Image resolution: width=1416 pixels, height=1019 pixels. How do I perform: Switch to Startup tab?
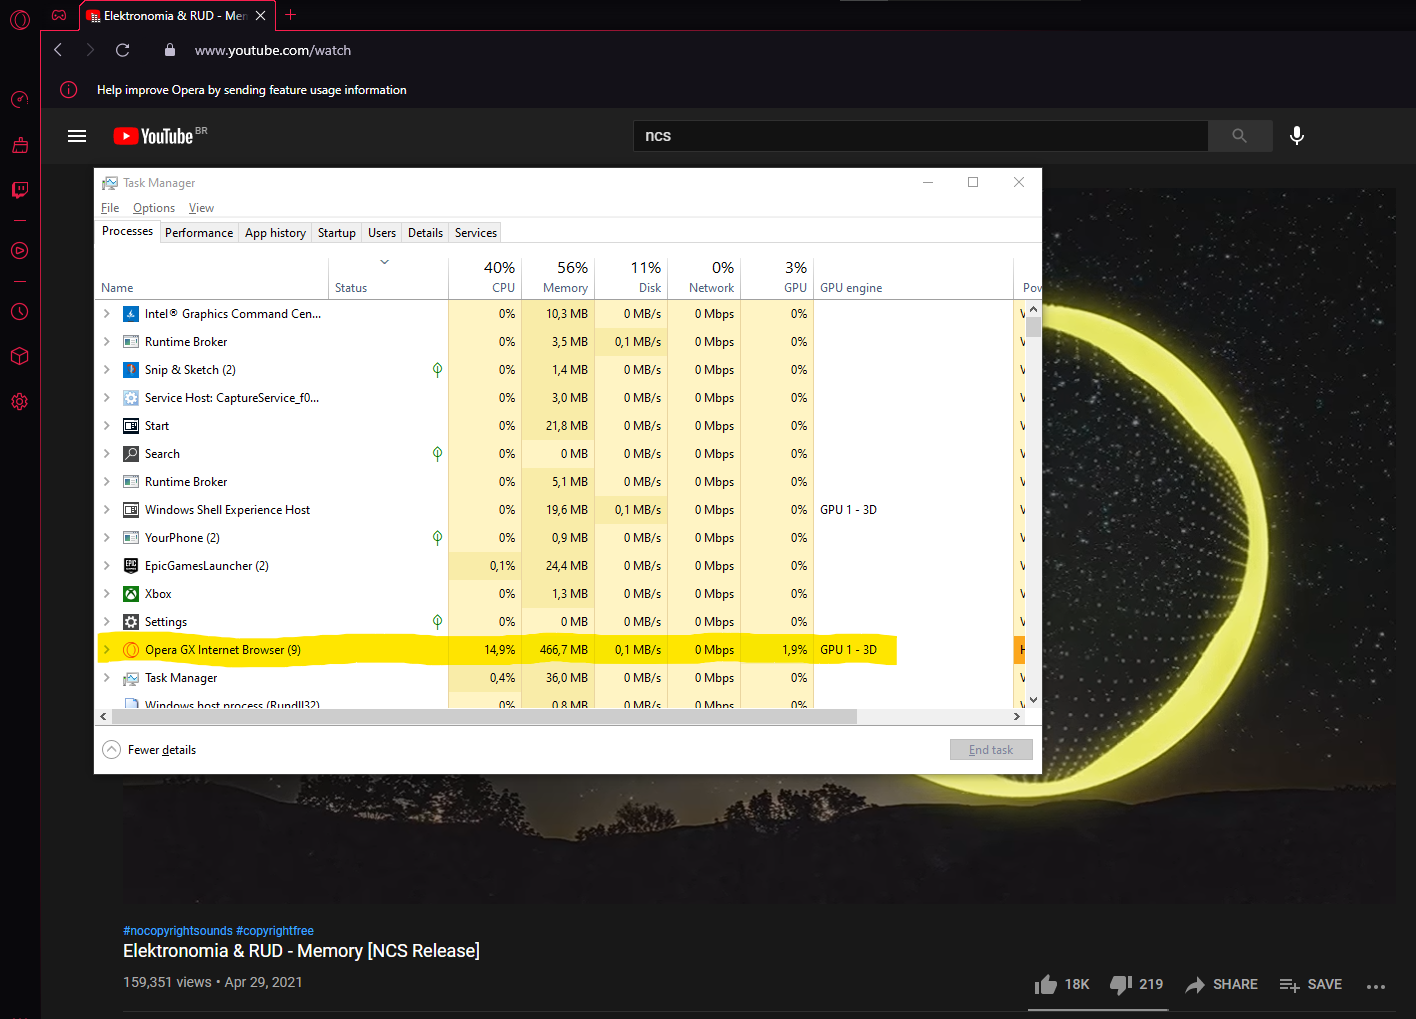[x=337, y=233]
